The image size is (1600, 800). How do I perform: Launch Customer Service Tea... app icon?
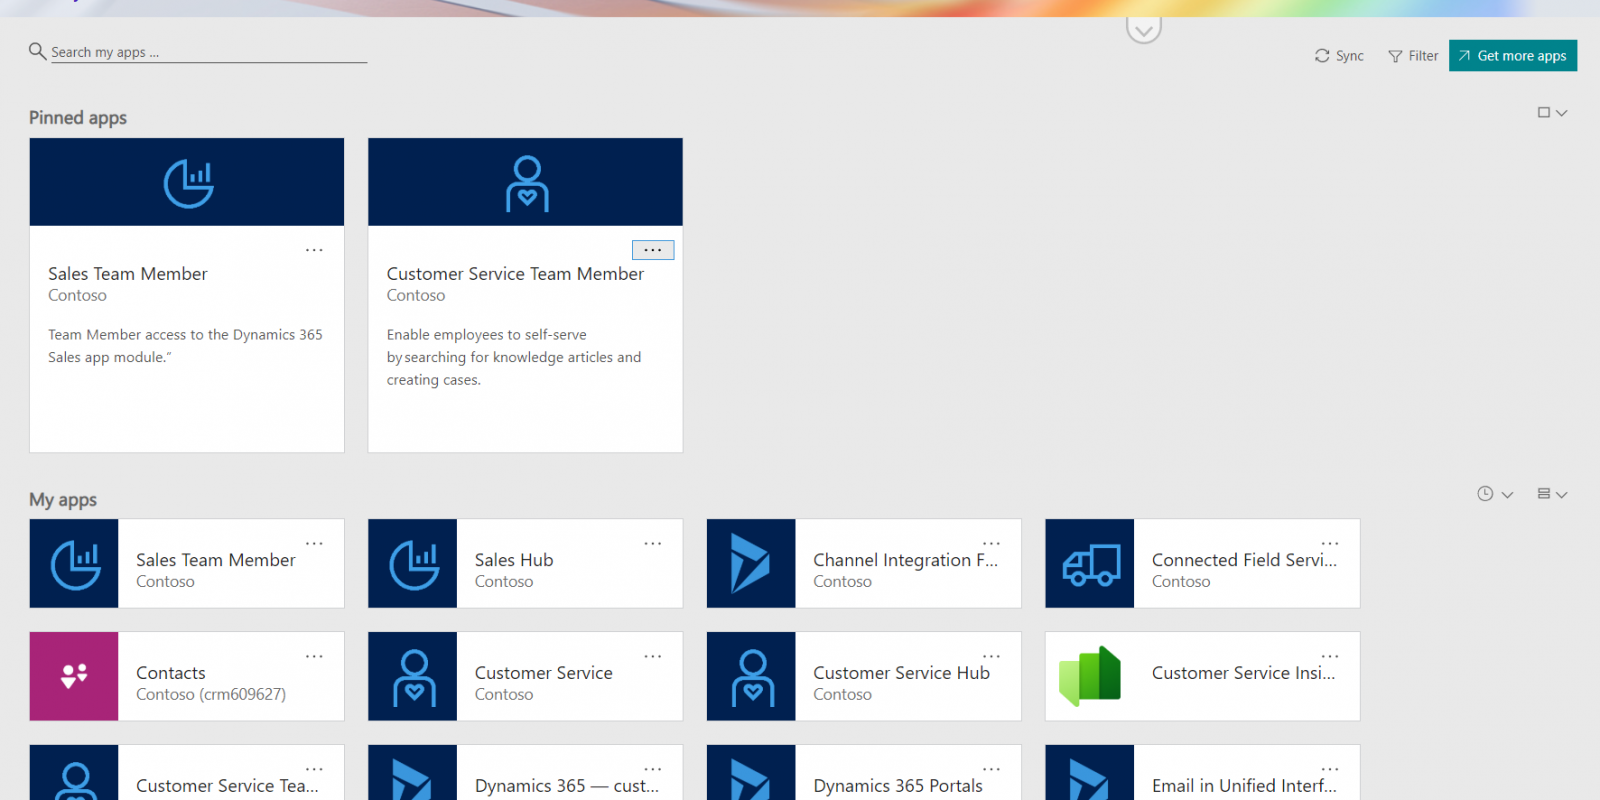click(x=74, y=773)
